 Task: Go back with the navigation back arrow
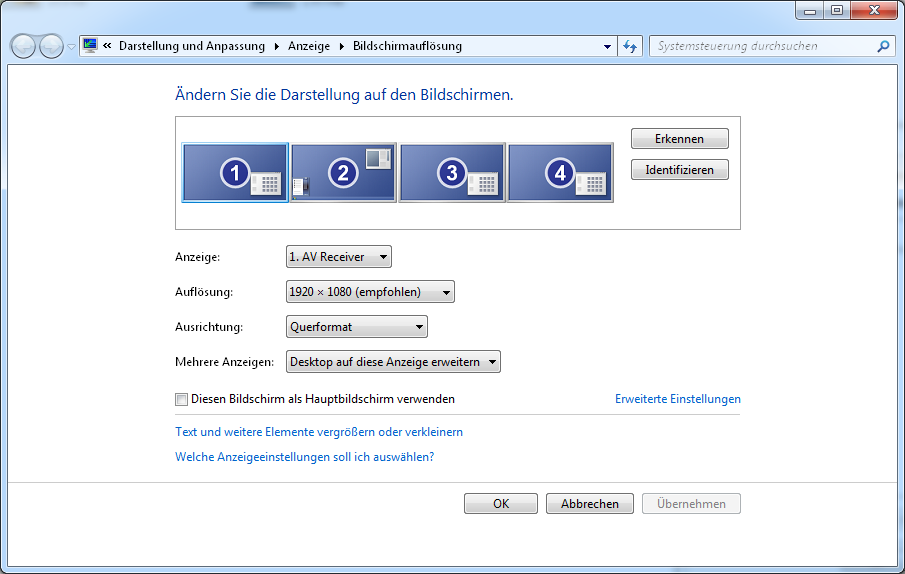point(24,46)
